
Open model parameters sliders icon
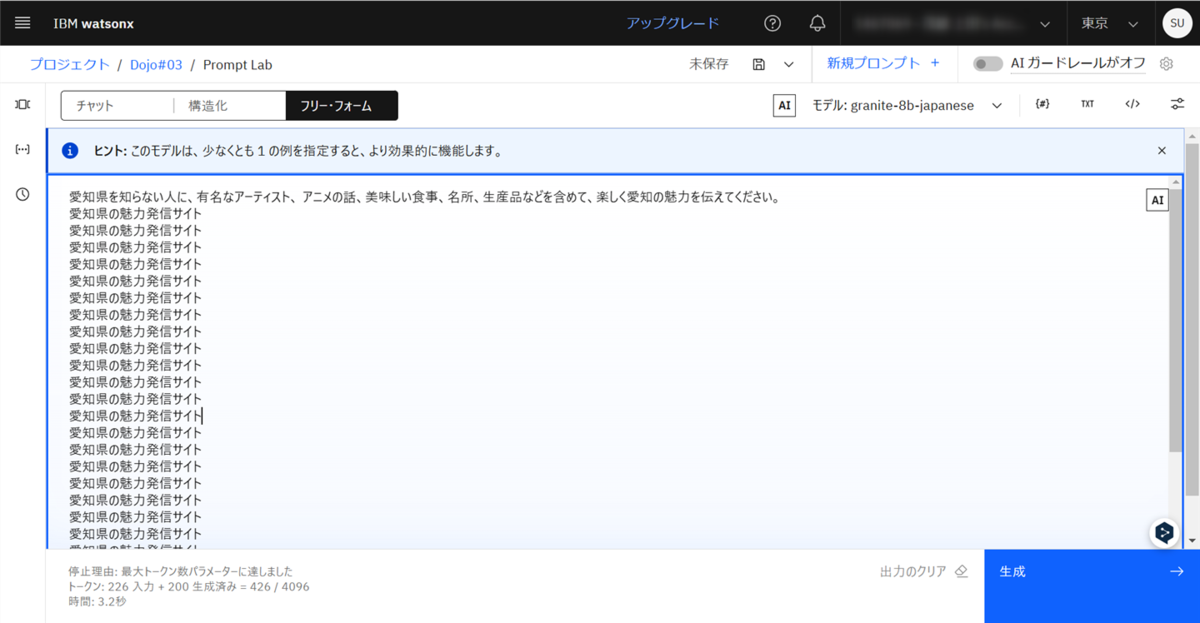pos(1177,104)
